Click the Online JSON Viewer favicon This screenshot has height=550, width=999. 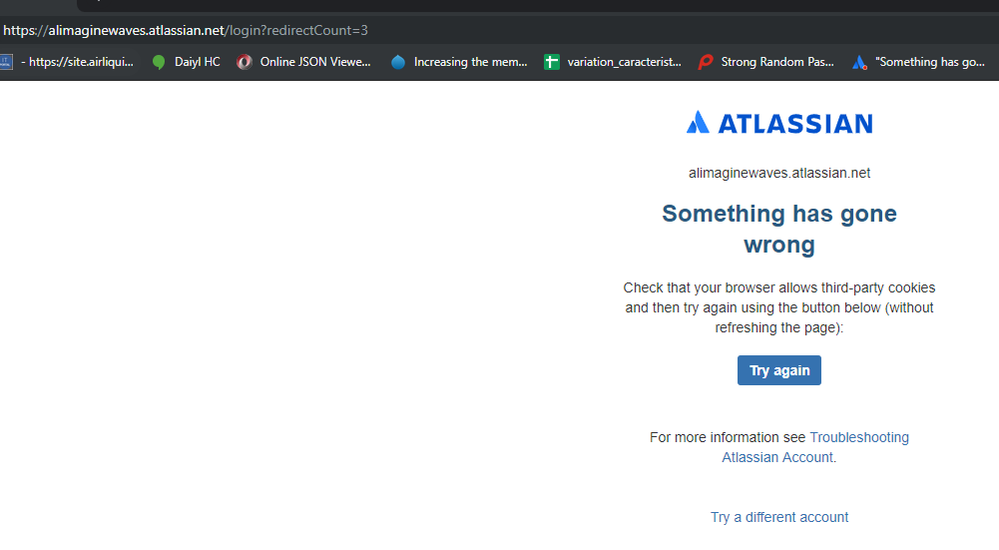click(244, 62)
